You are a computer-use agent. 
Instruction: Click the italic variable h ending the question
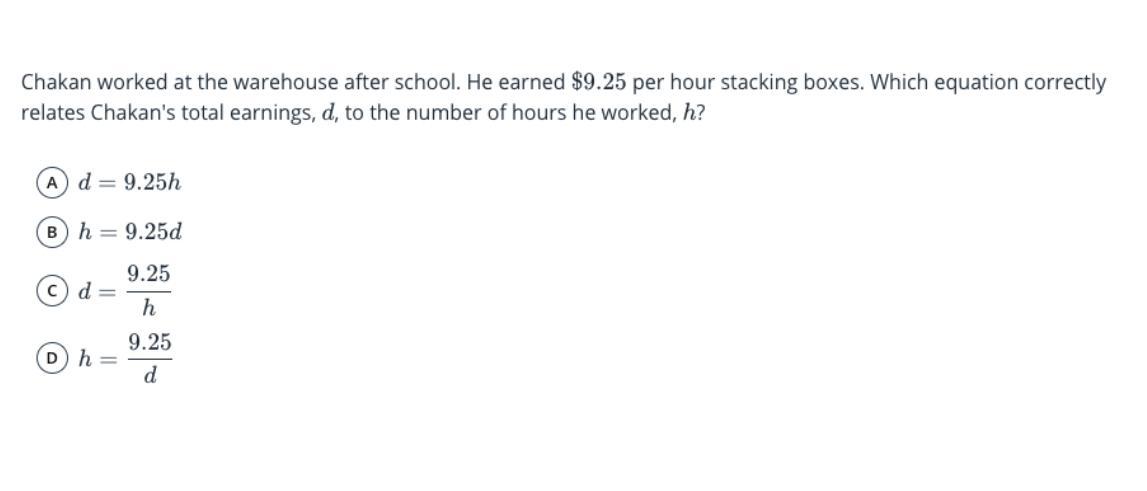[688, 114]
